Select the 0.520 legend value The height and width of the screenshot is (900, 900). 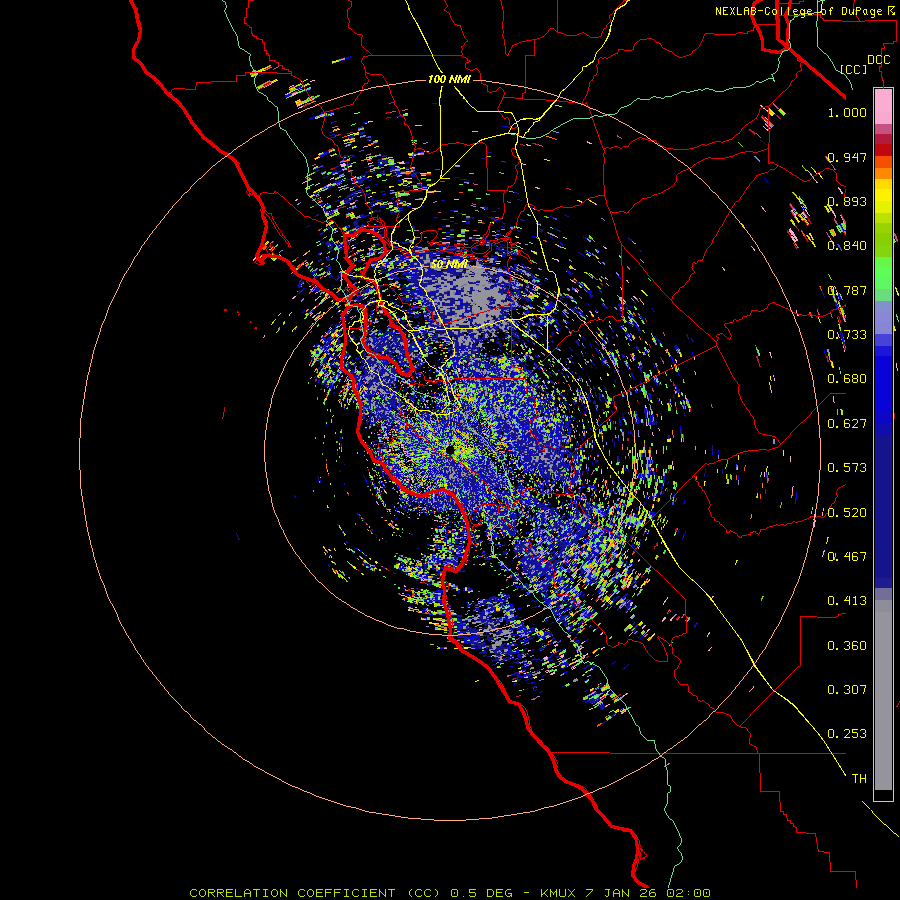pyautogui.click(x=847, y=513)
